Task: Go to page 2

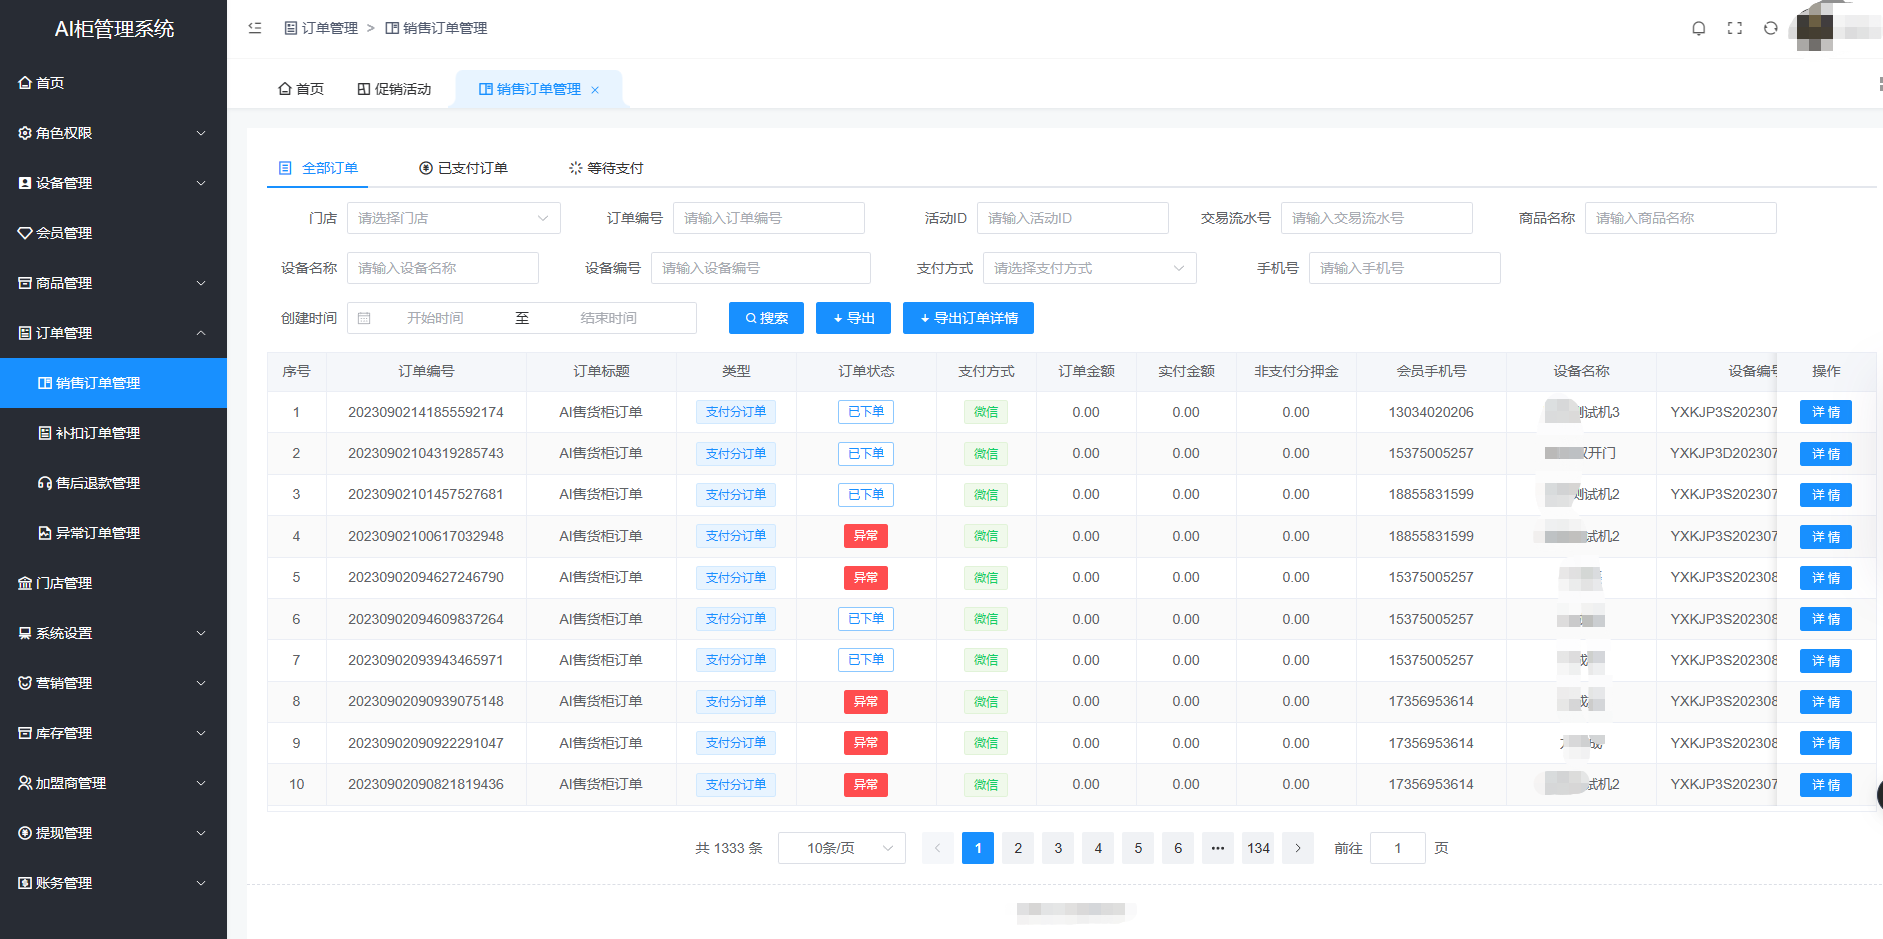Action: [1018, 848]
